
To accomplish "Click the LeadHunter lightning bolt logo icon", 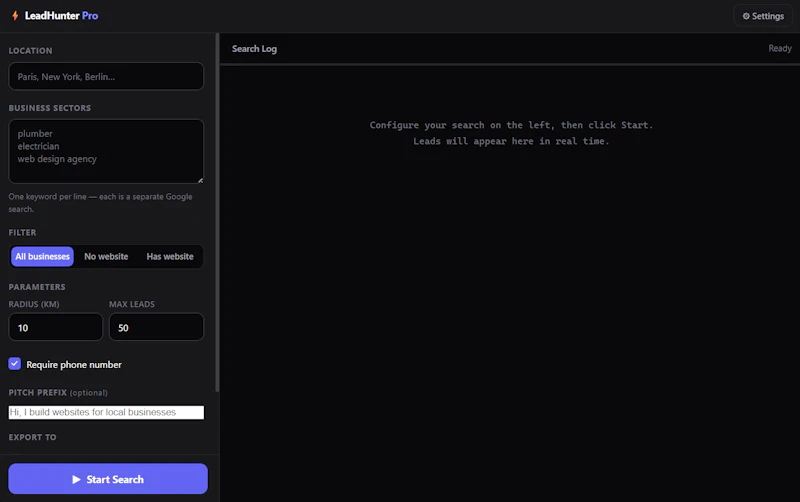I will point(15,16).
